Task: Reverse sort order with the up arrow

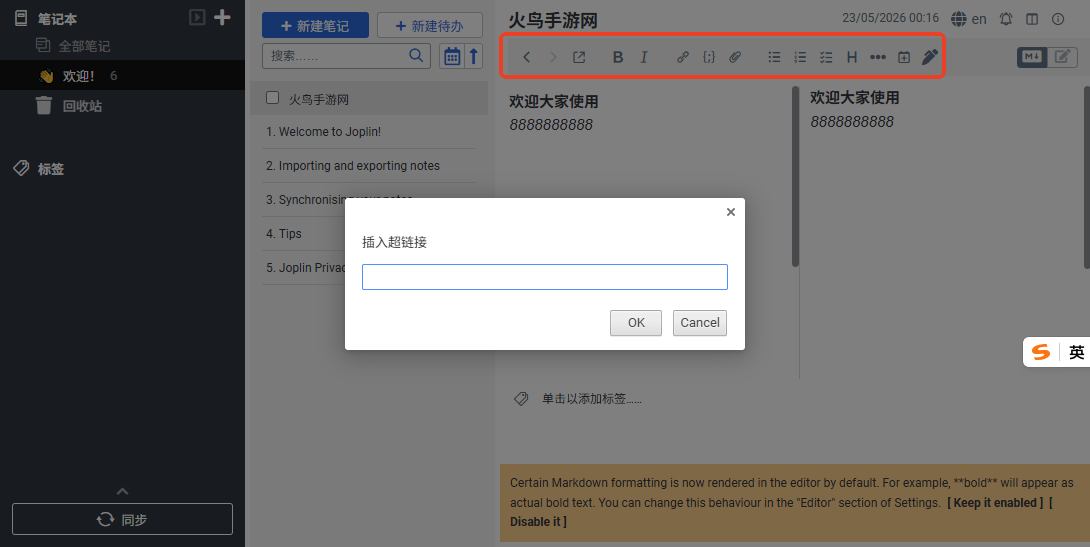Action: [x=474, y=56]
